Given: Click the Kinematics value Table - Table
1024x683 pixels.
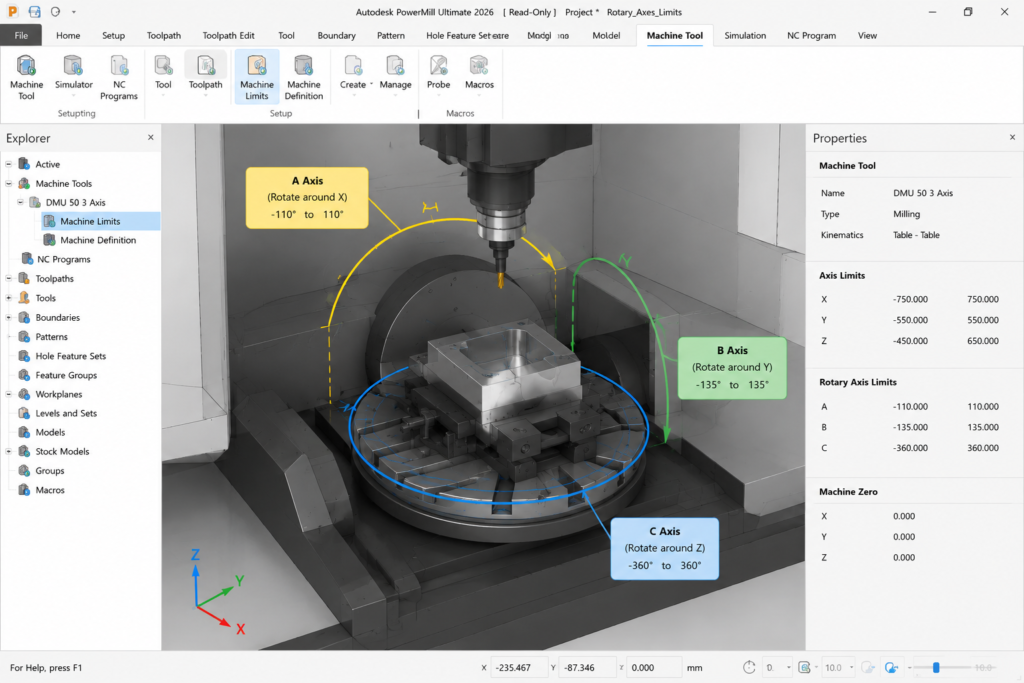Looking at the screenshot, I should pyautogui.click(x=916, y=235).
